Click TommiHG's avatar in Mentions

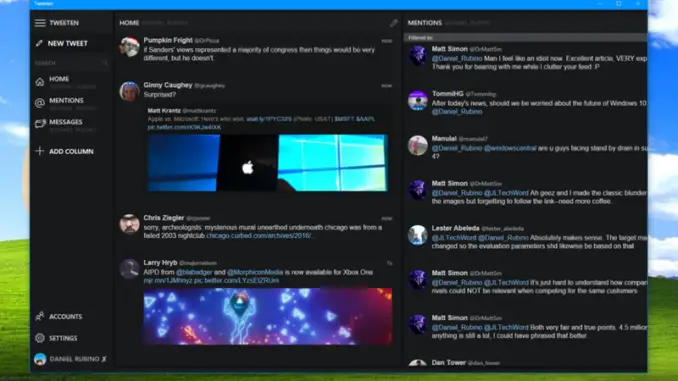click(418, 100)
